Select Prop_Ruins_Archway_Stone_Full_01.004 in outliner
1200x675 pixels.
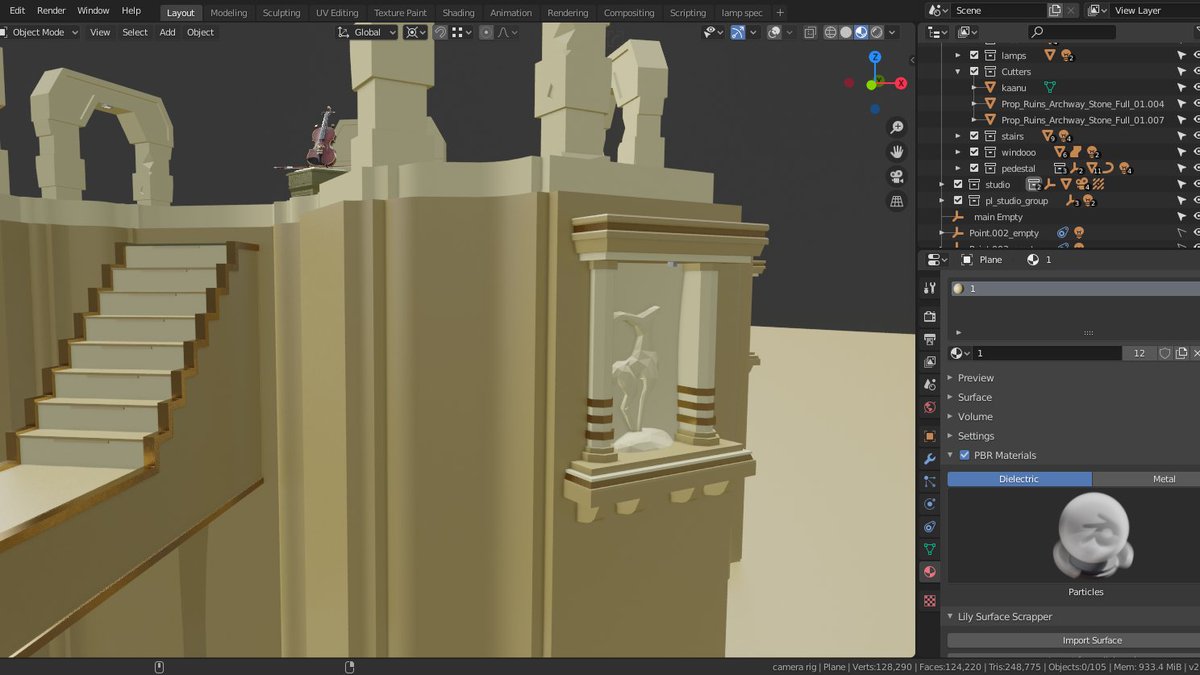point(1082,104)
